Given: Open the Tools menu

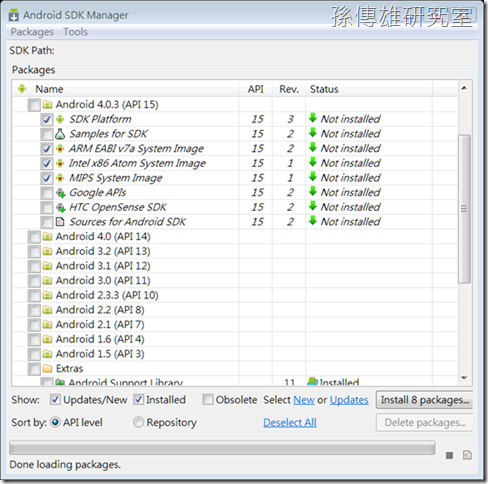Looking at the screenshot, I should point(76,32).
